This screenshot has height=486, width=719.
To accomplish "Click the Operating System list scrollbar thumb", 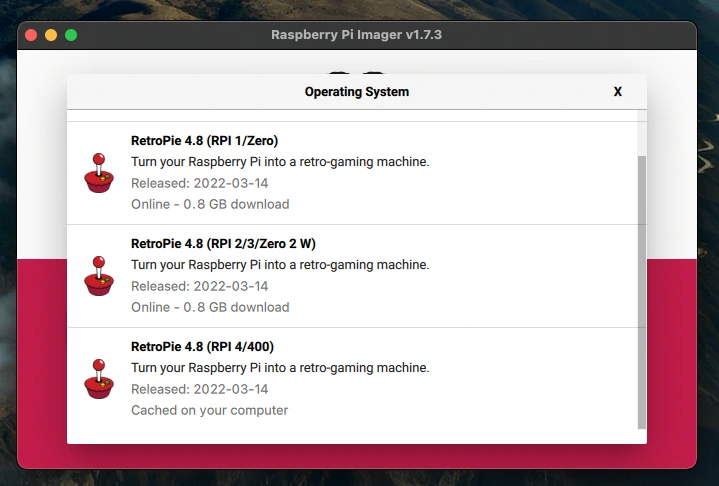I will coord(642,292).
